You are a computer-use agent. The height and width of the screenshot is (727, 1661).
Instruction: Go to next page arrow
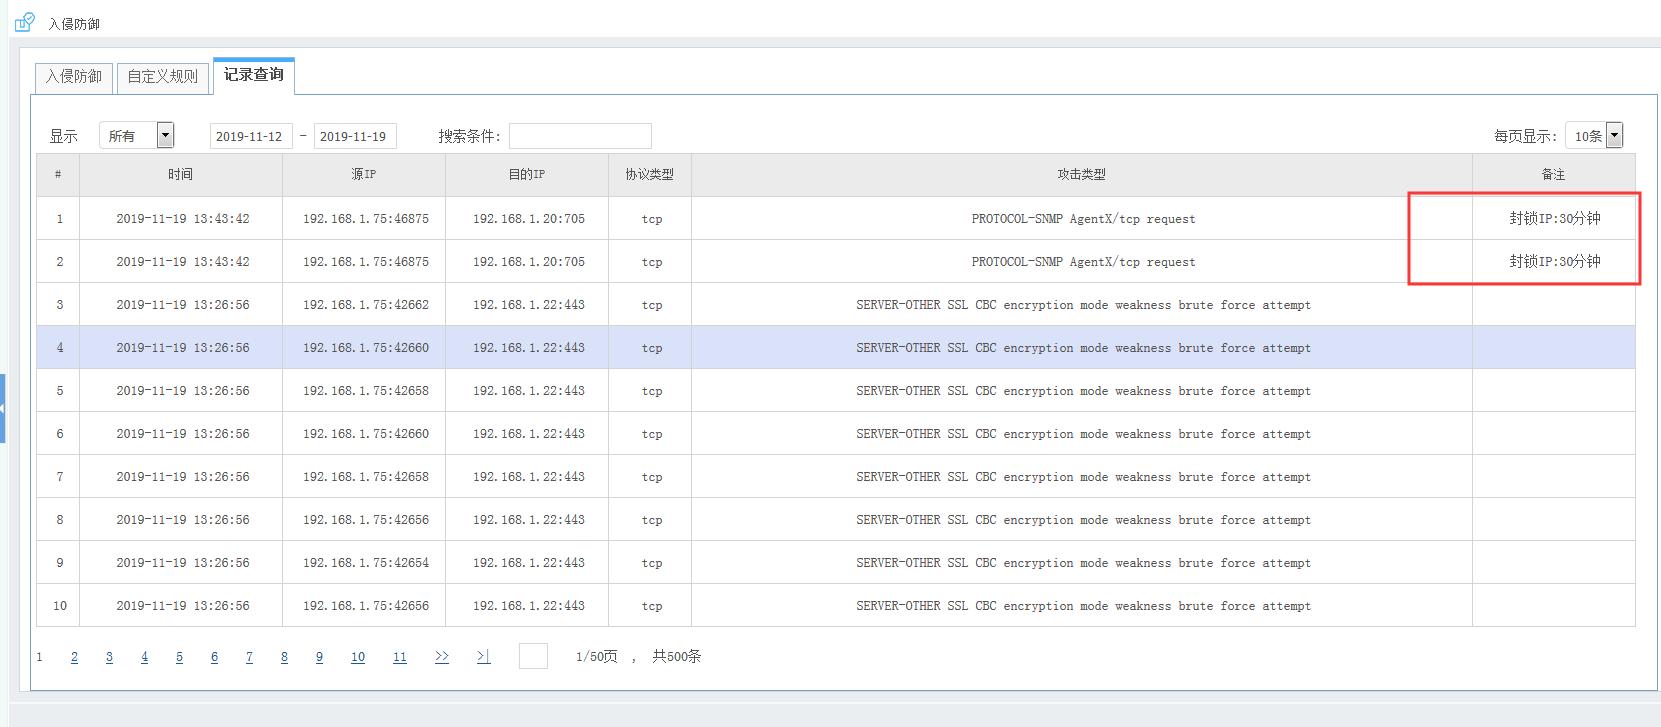pyautogui.click(x=441, y=657)
